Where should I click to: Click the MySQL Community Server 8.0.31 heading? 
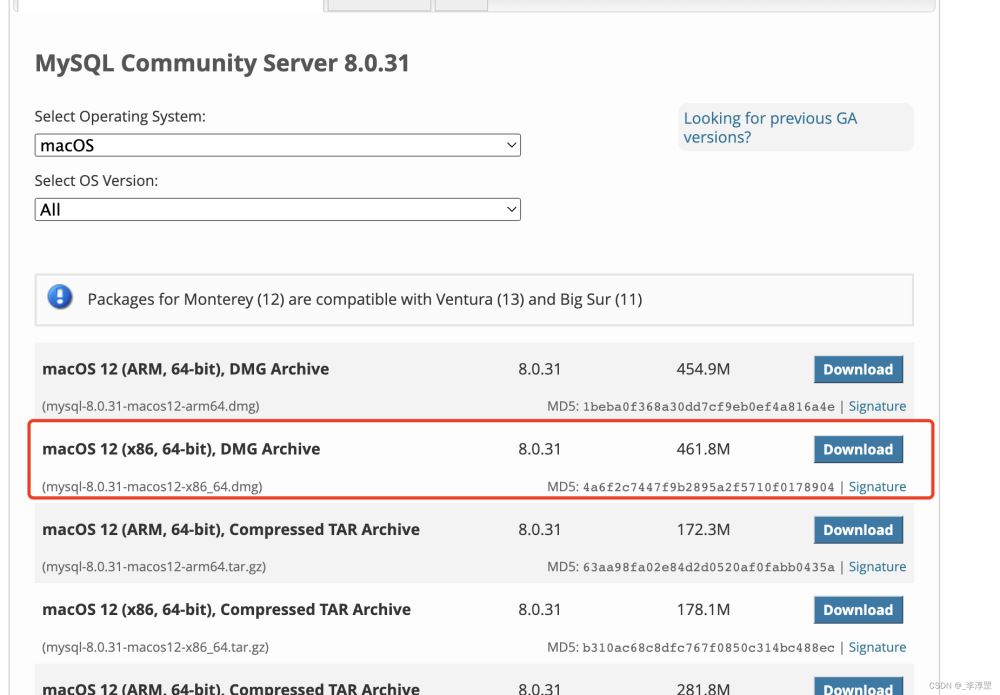tap(222, 64)
